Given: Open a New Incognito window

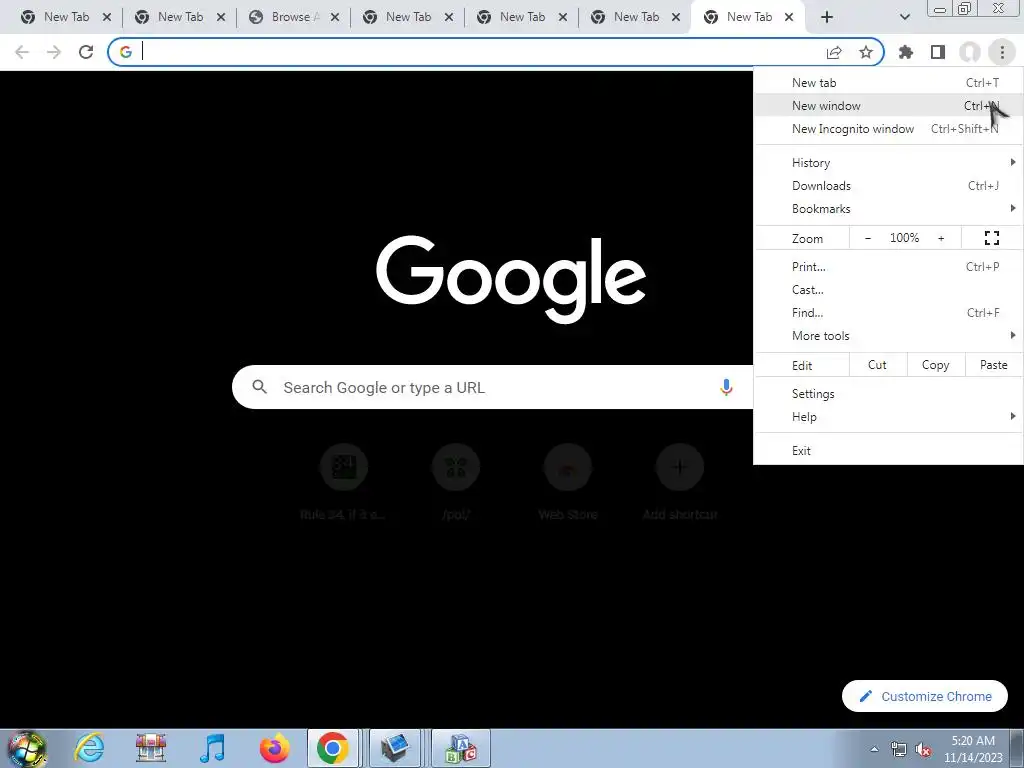Looking at the screenshot, I should [x=888, y=129].
